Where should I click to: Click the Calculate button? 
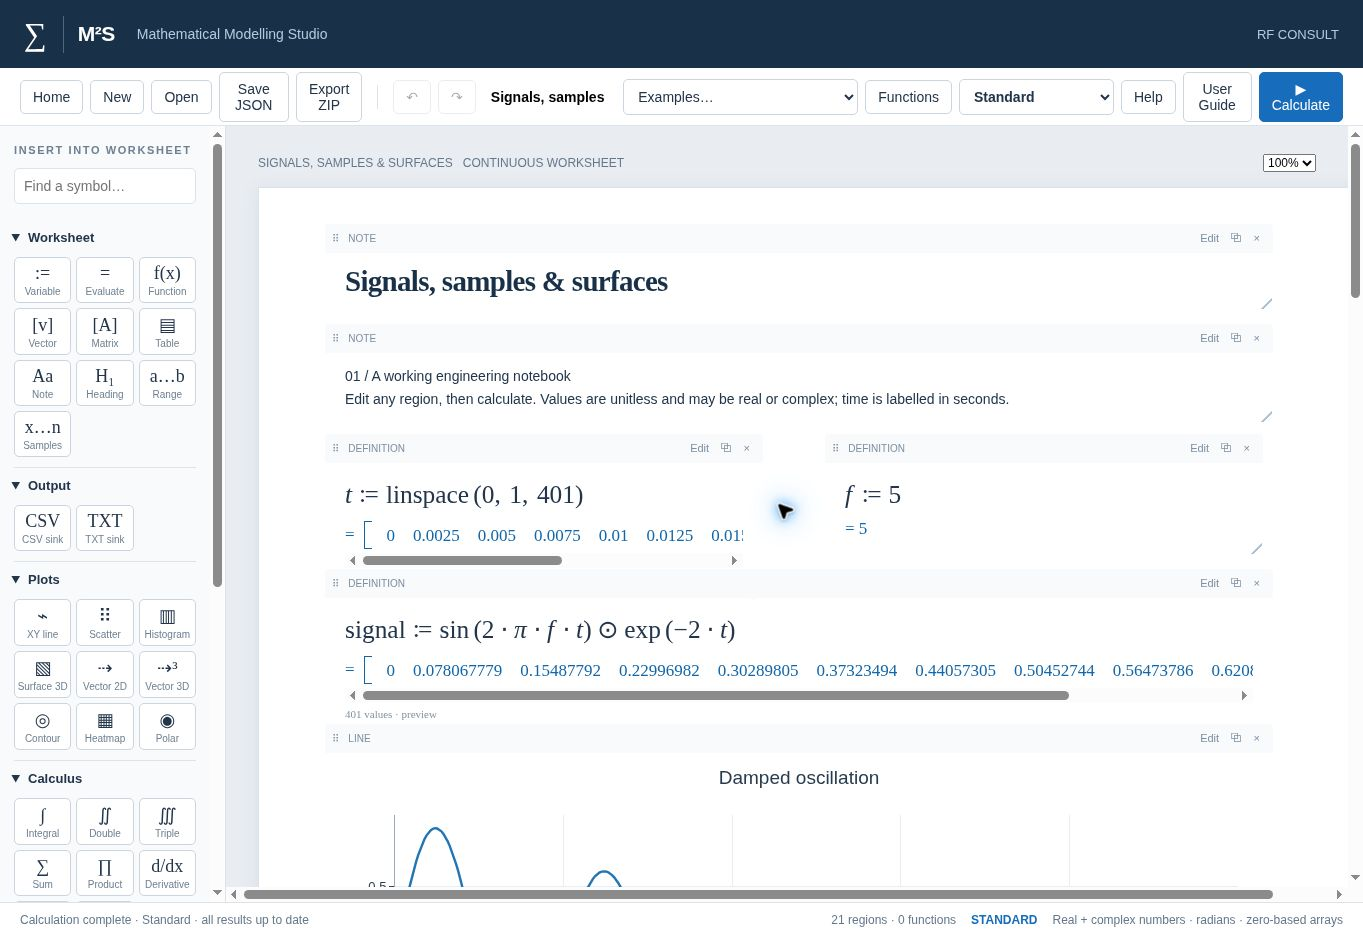coord(1300,97)
